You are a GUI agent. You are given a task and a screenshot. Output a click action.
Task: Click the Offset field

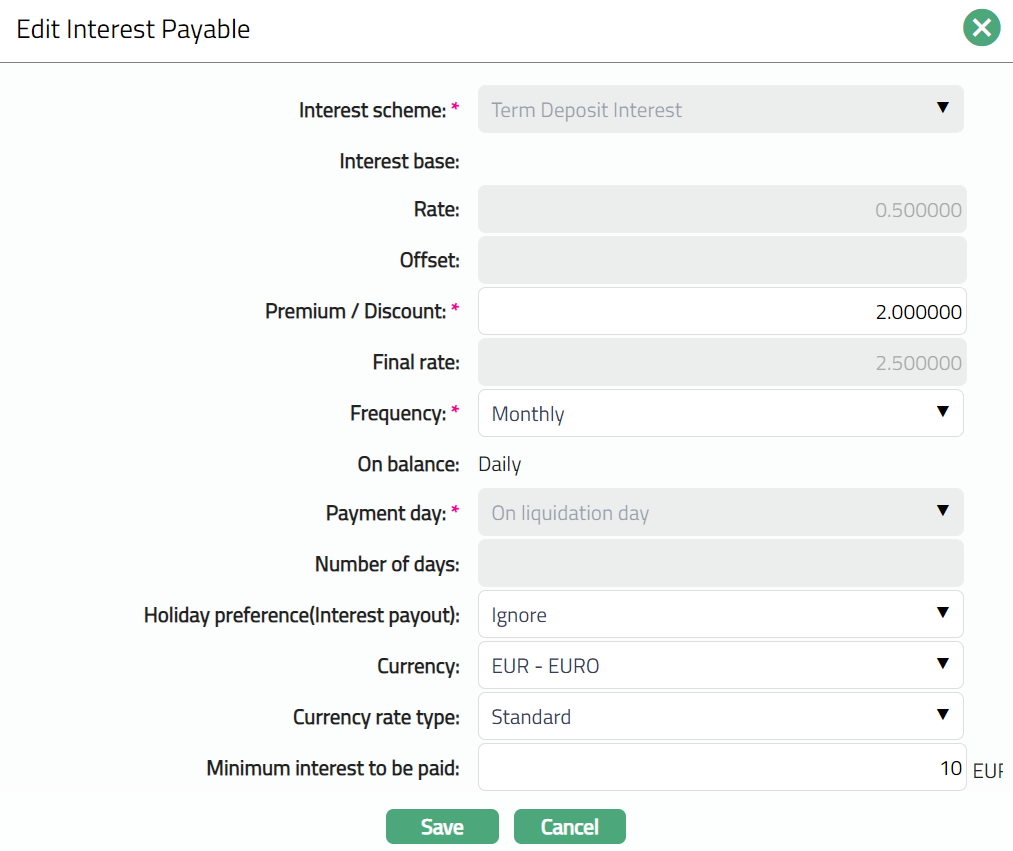point(720,260)
